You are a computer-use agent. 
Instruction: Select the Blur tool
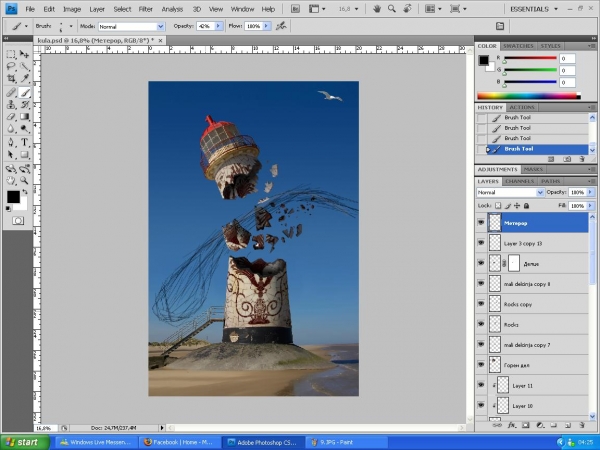[x=11, y=129]
